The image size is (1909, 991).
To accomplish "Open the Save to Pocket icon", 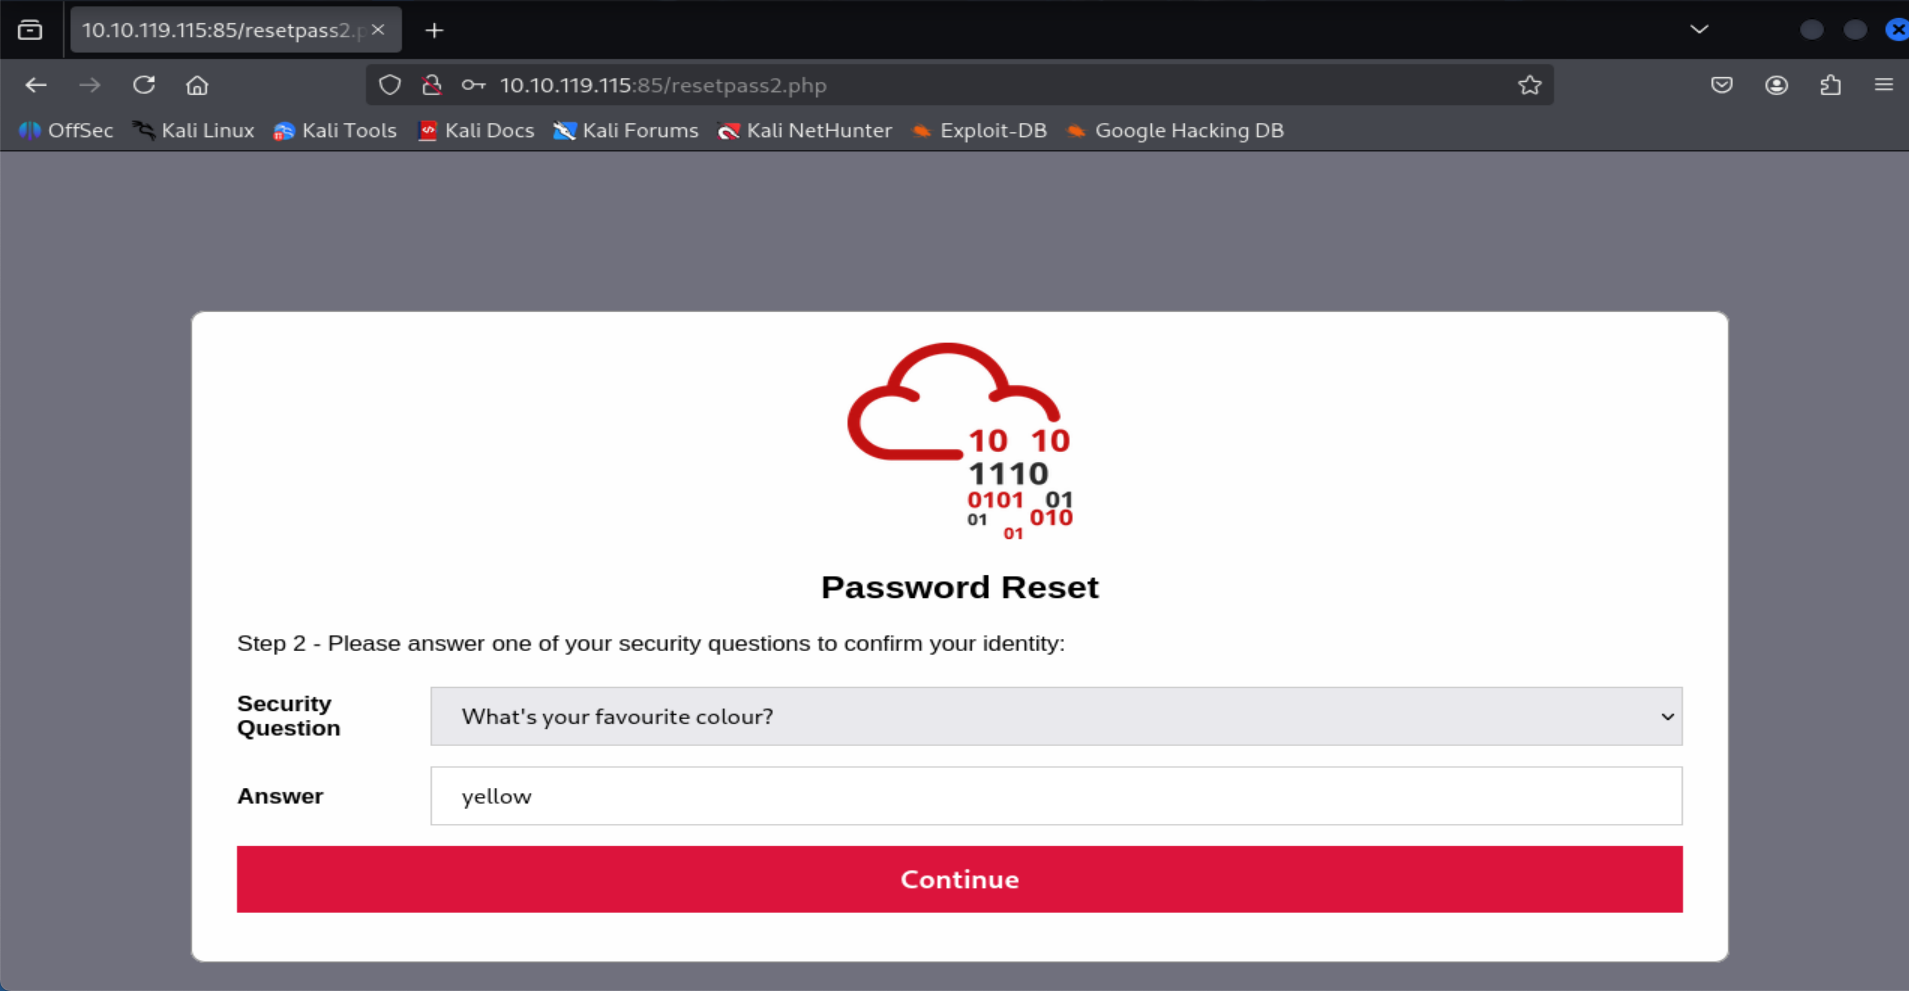I will coord(1721,85).
